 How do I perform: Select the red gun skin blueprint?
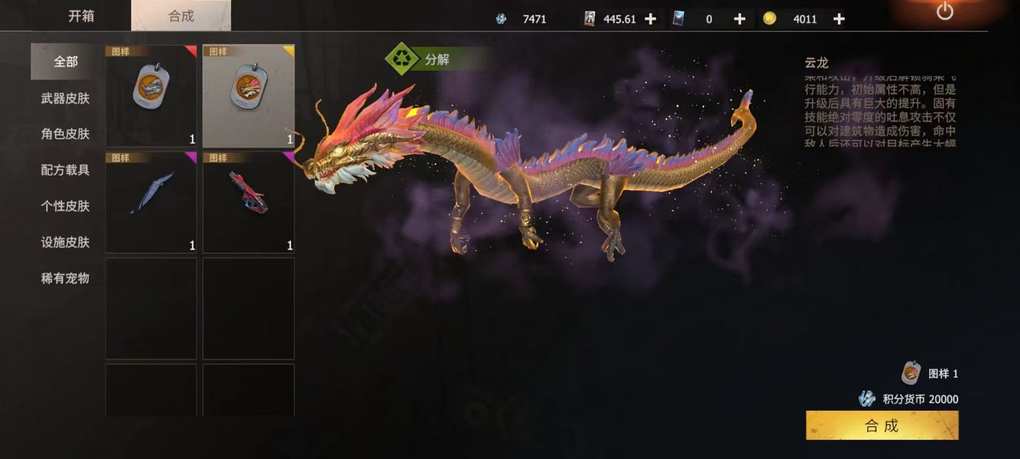(x=248, y=202)
